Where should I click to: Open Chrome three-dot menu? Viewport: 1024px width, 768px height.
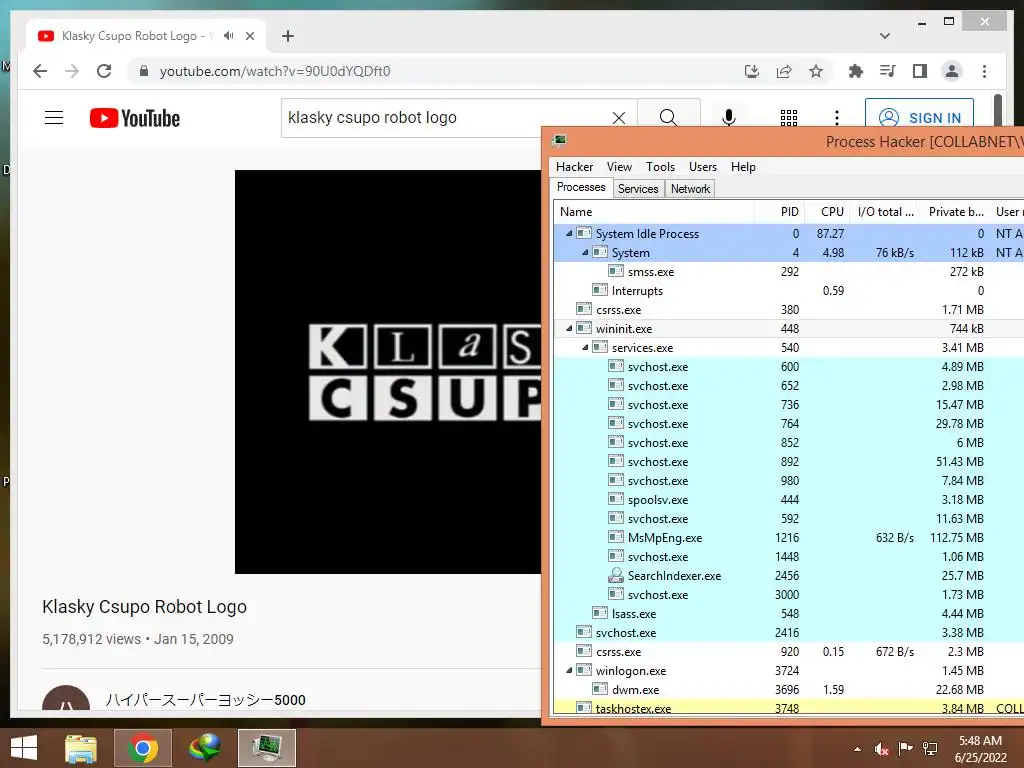click(x=984, y=71)
